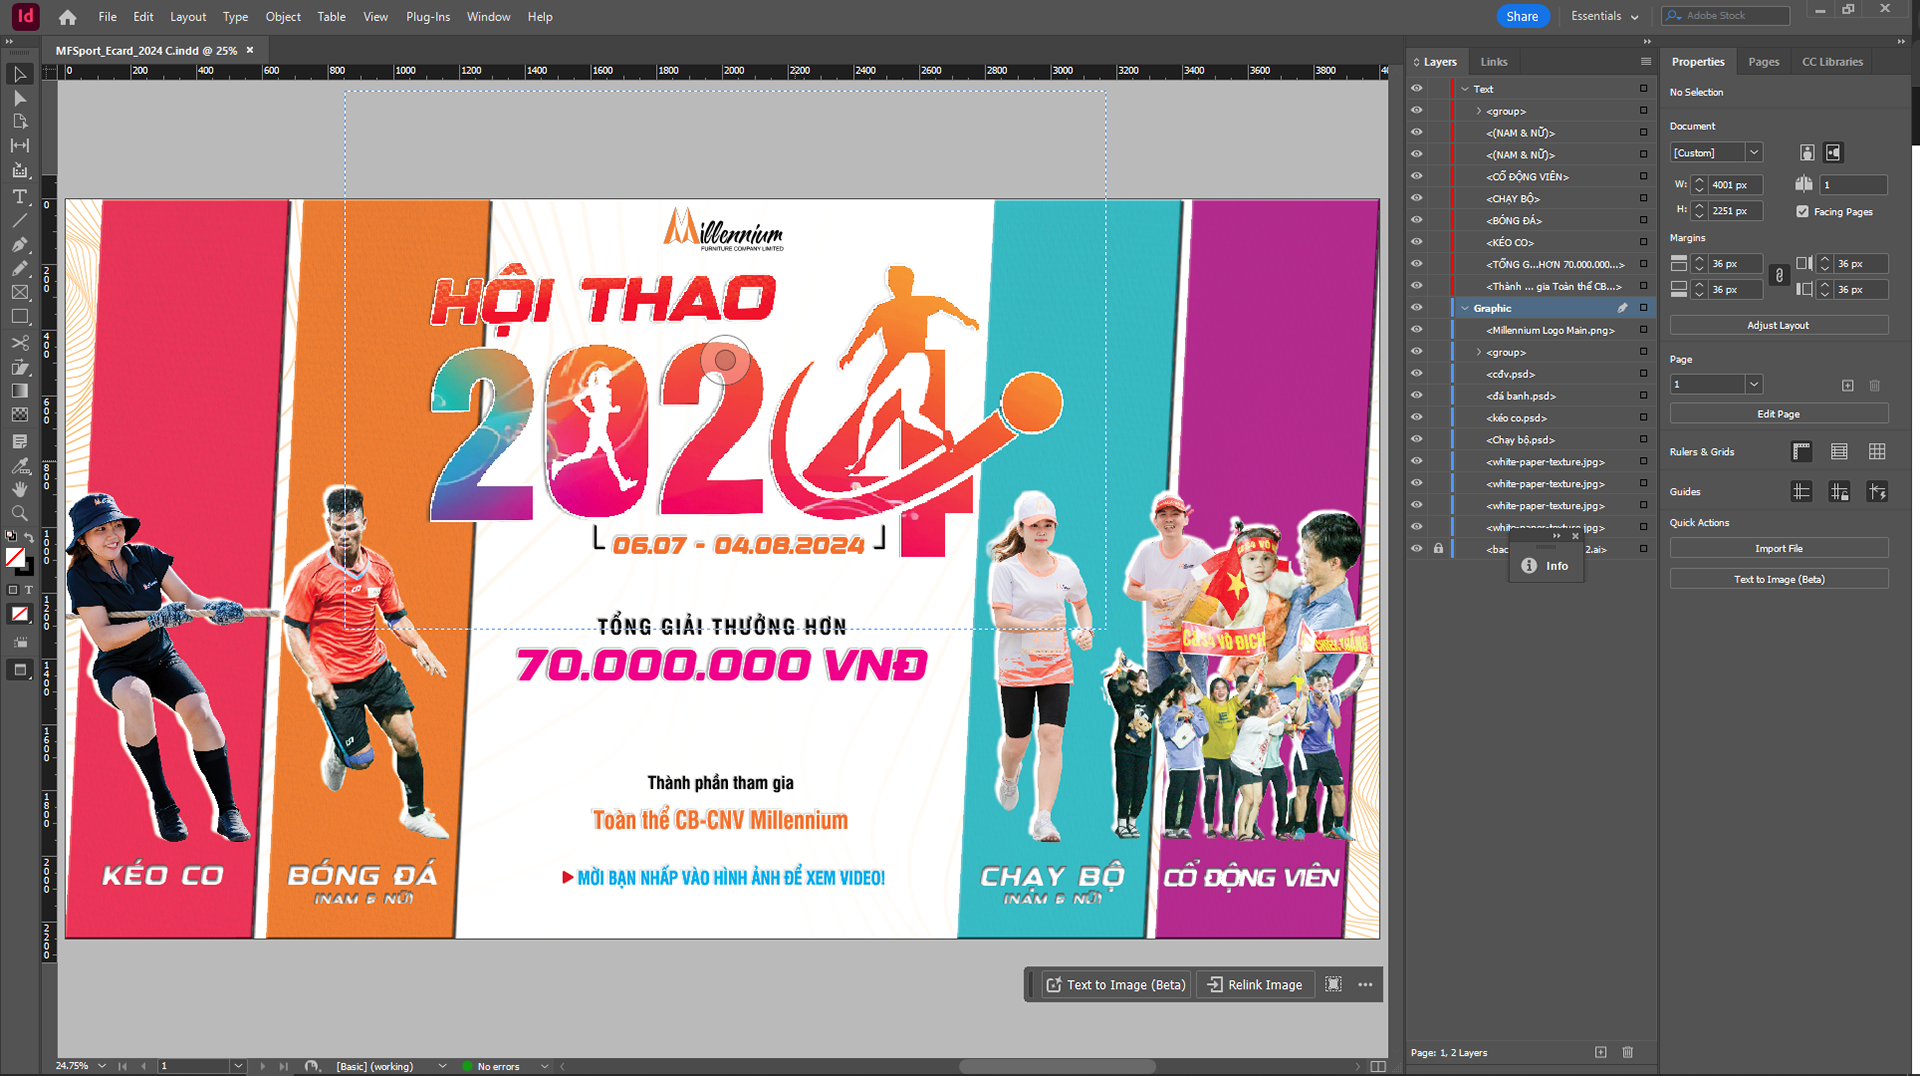The image size is (1920, 1076).
Task: Open the zoom level dropdown at bottom
Action: (102, 1066)
